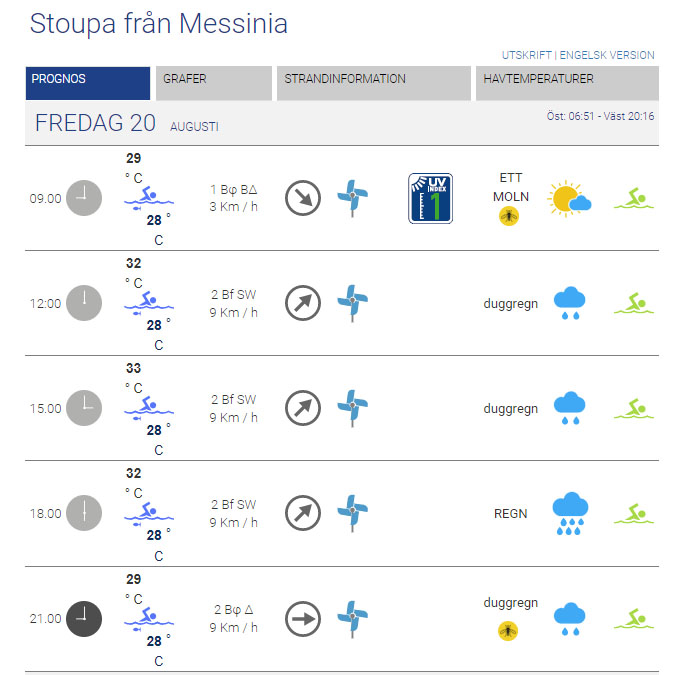Click the eastward wind arrow at 21.00
This screenshot has width=675, height=675.
(303, 619)
